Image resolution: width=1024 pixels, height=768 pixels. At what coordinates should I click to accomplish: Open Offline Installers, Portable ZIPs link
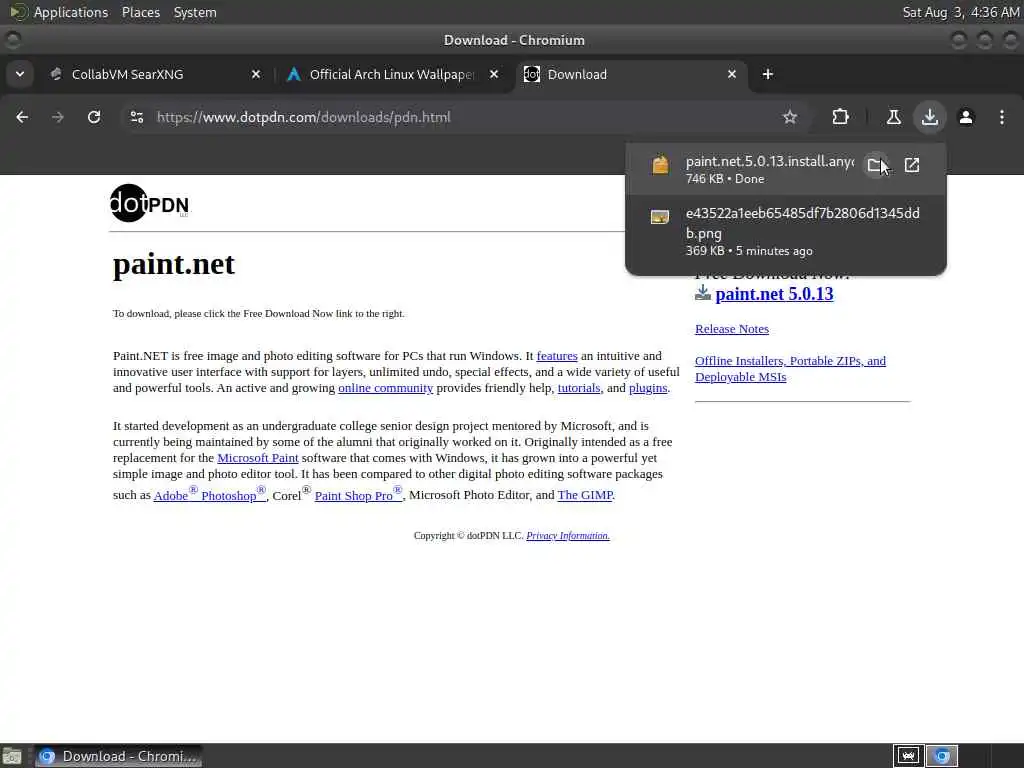coord(790,369)
